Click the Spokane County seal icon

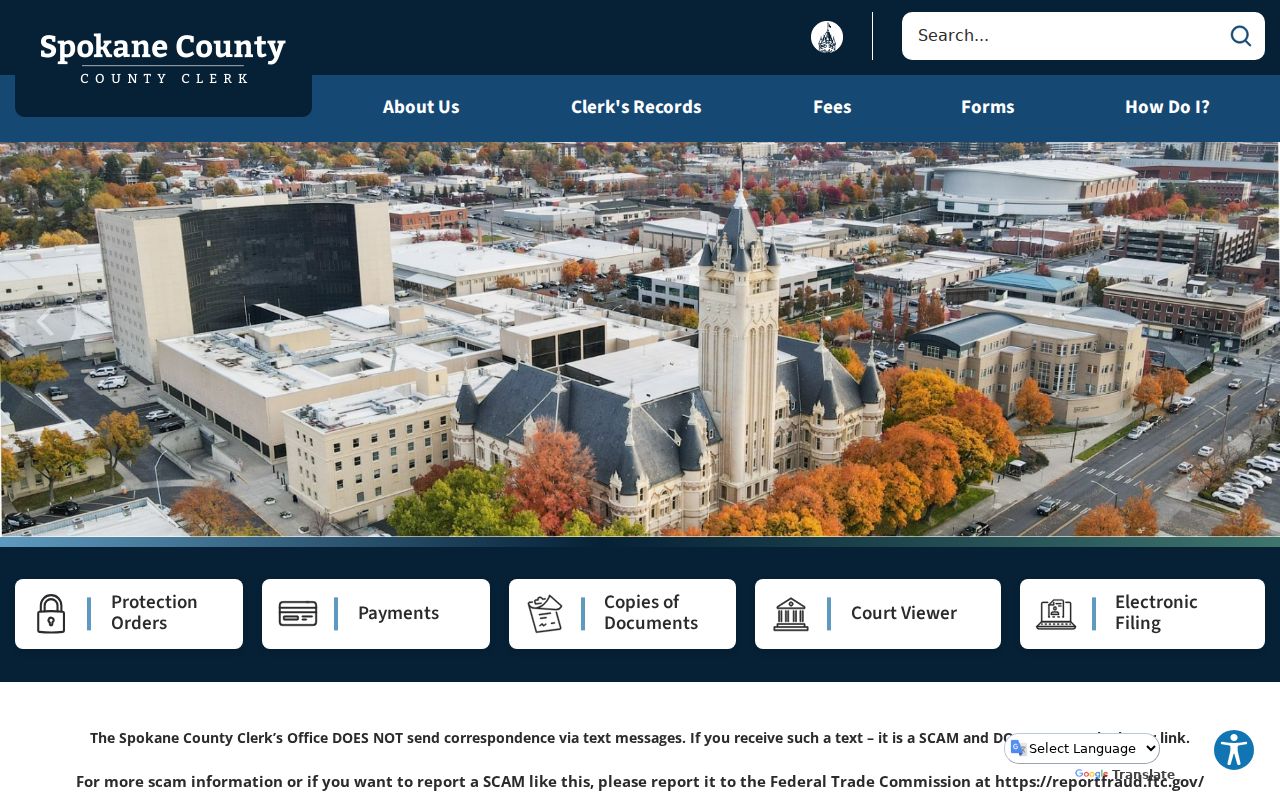[827, 37]
